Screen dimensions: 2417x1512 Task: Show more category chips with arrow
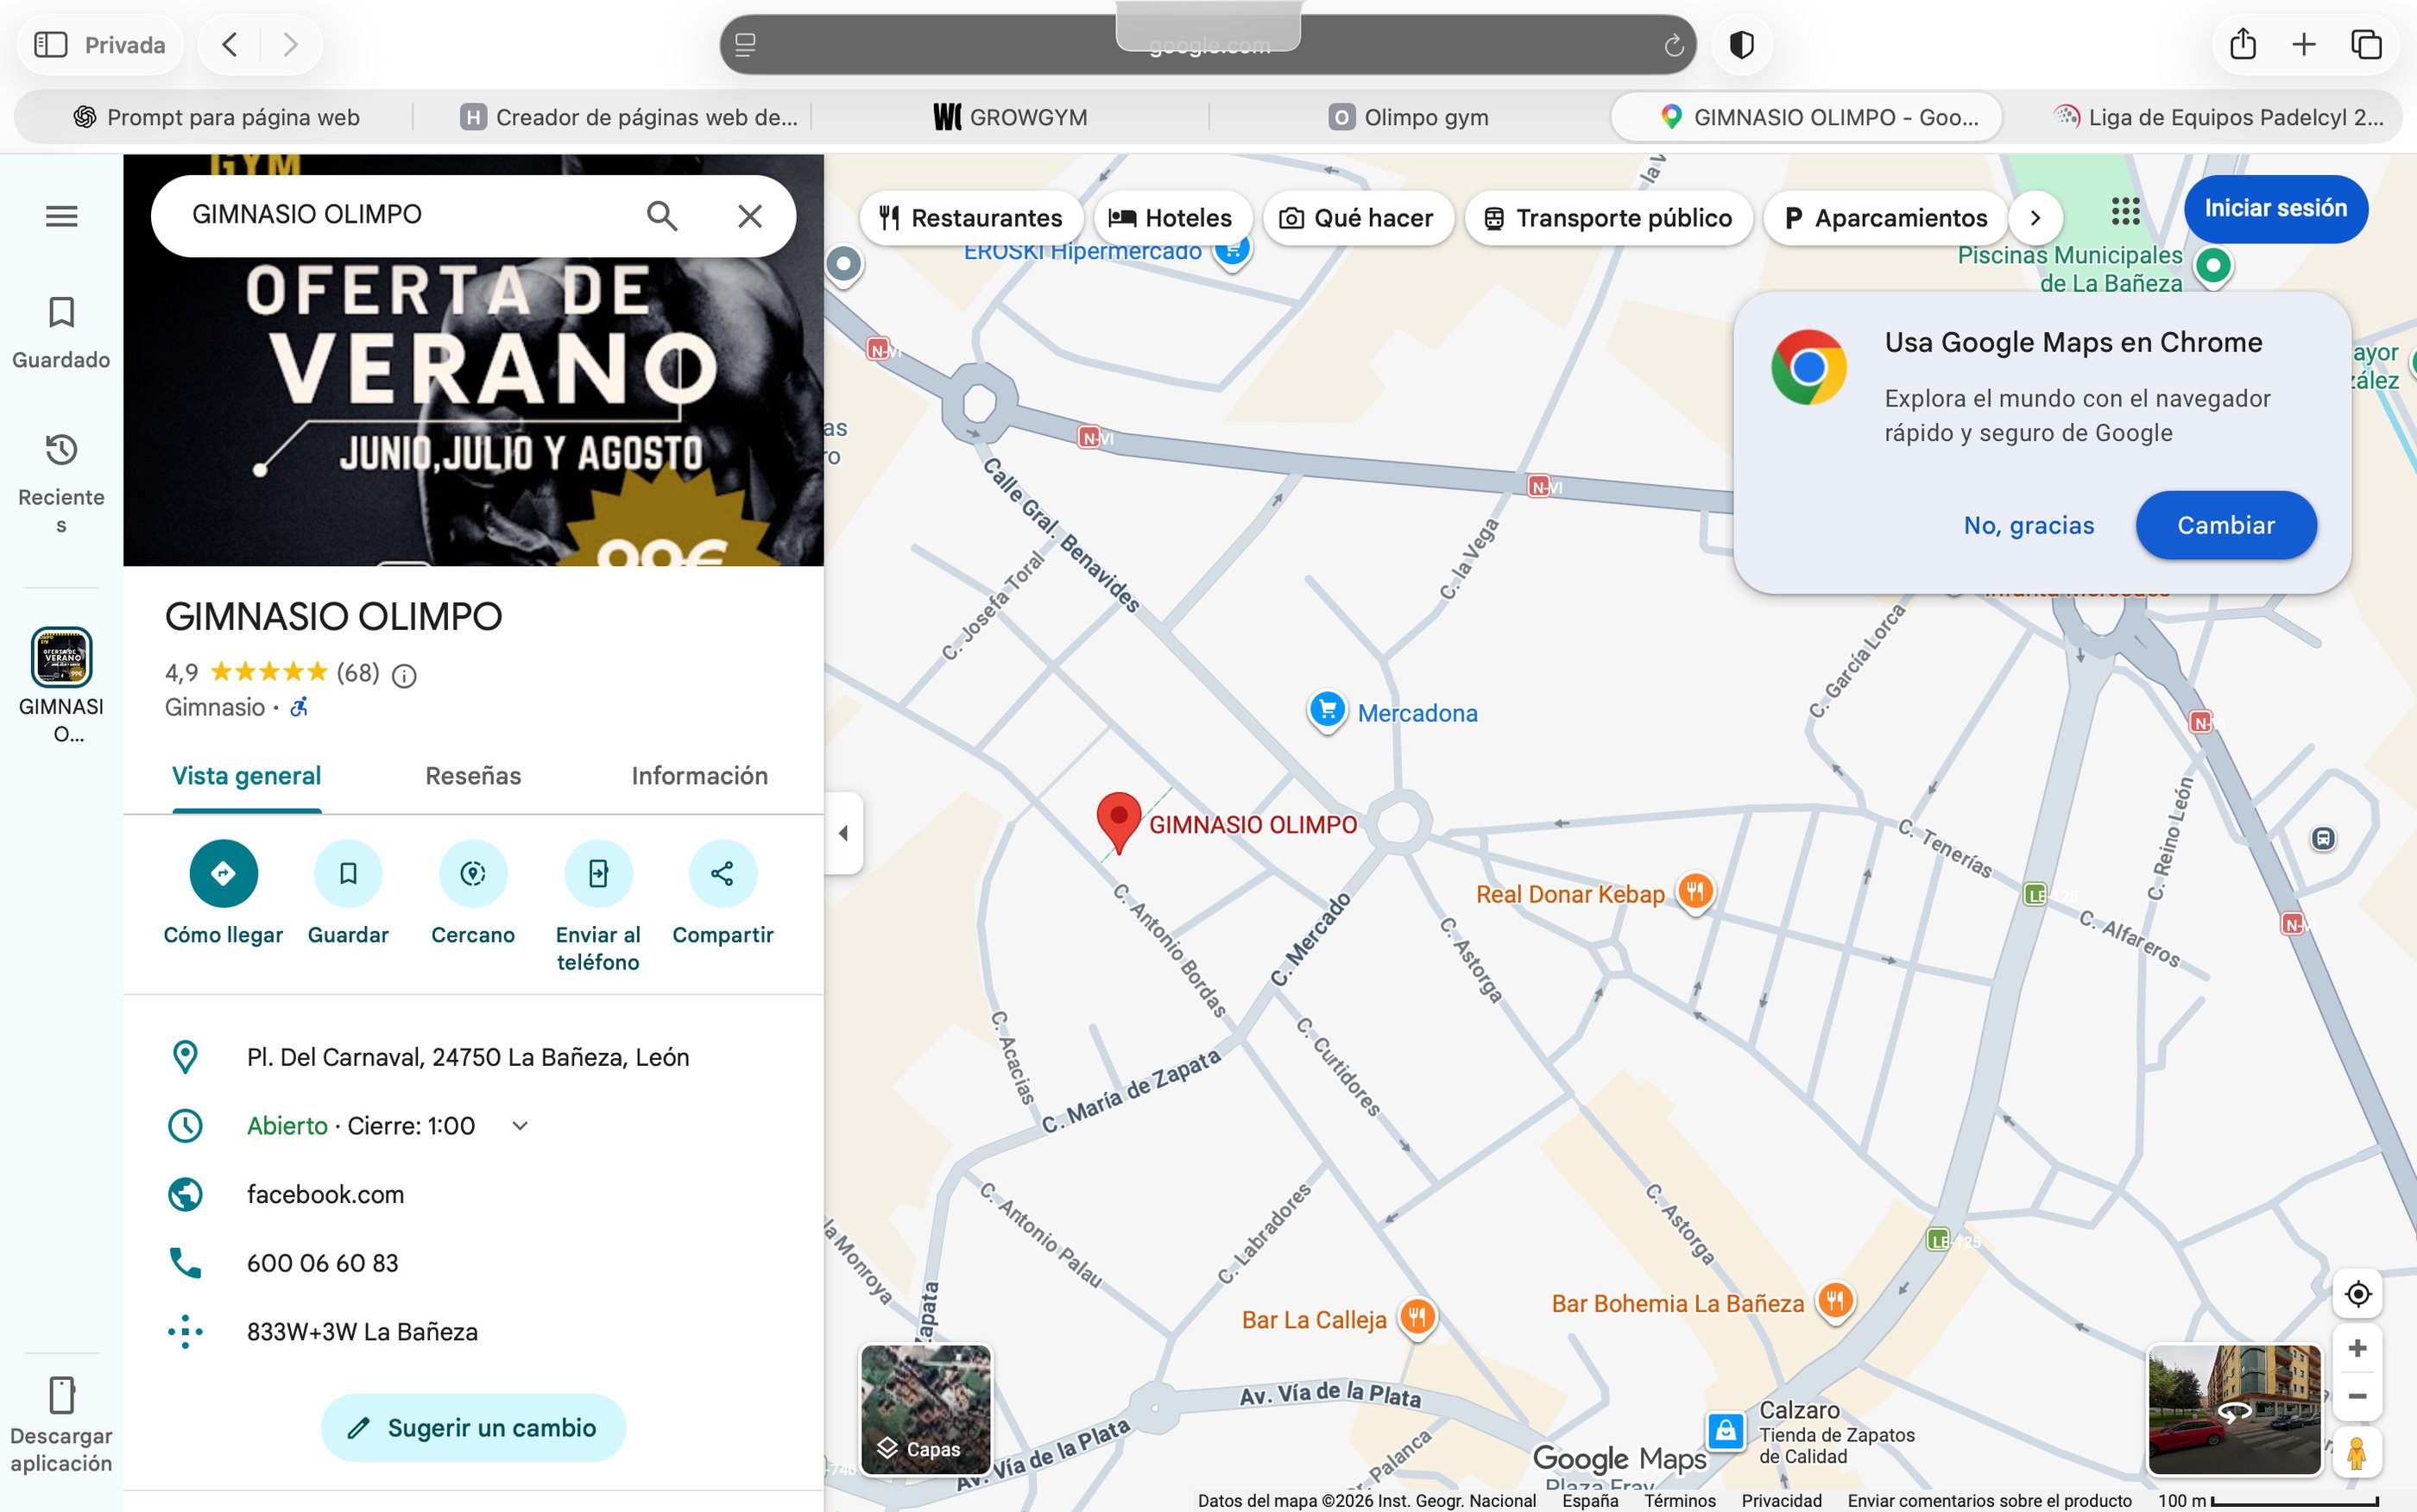point(2035,218)
